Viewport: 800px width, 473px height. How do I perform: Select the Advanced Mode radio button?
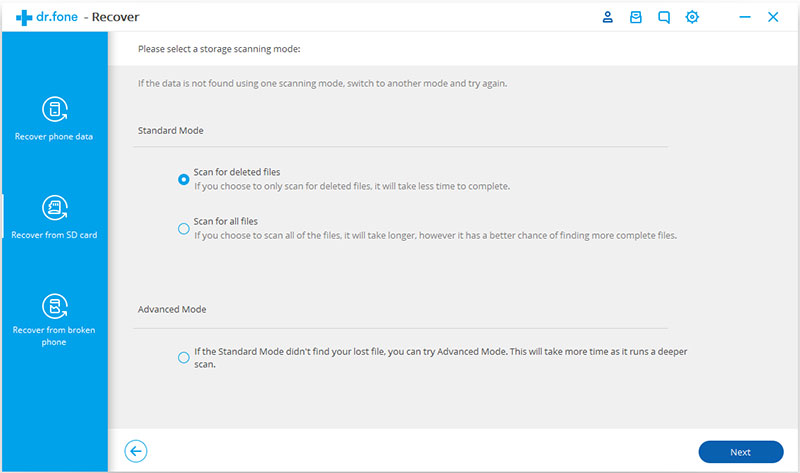(x=184, y=358)
